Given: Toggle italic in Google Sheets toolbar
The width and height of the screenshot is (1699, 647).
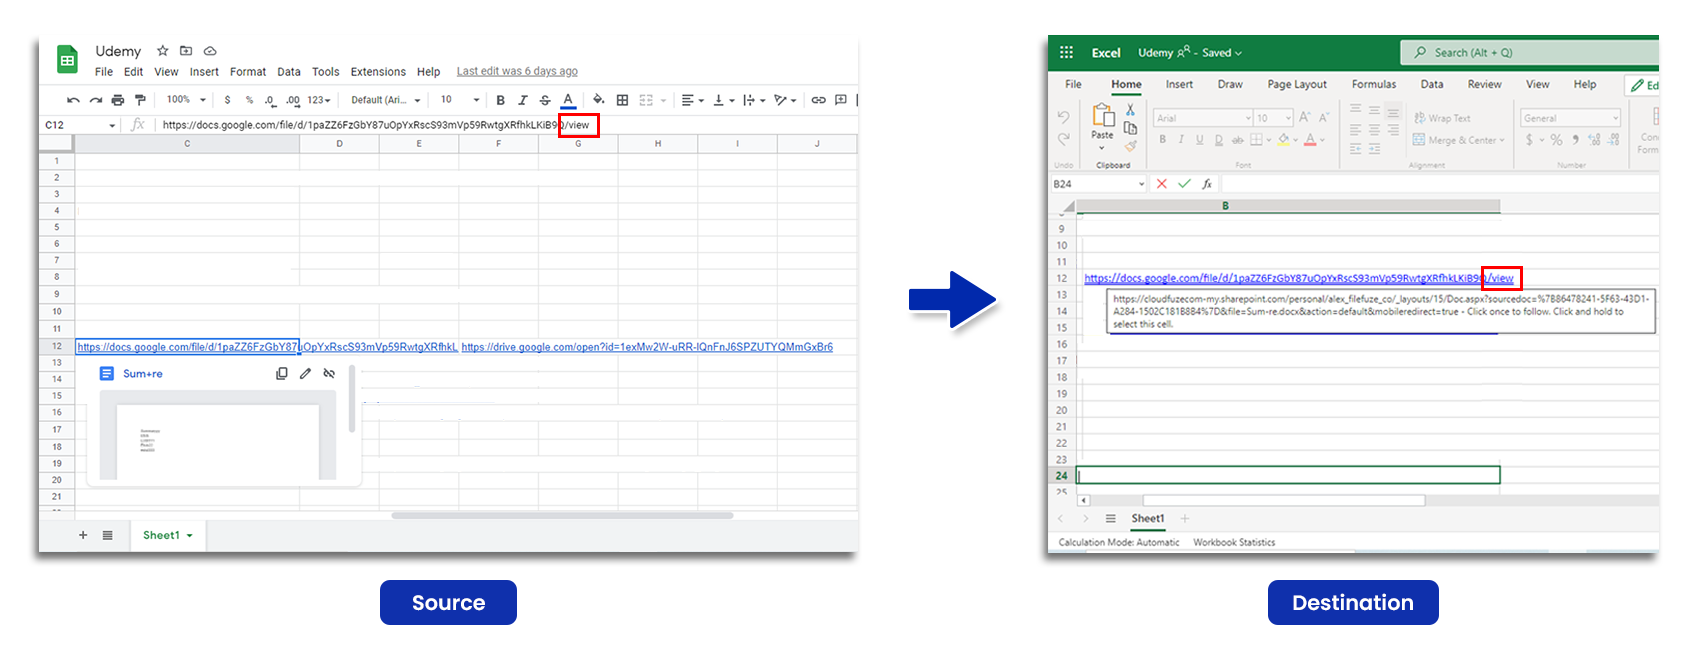Looking at the screenshot, I should tap(522, 100).
